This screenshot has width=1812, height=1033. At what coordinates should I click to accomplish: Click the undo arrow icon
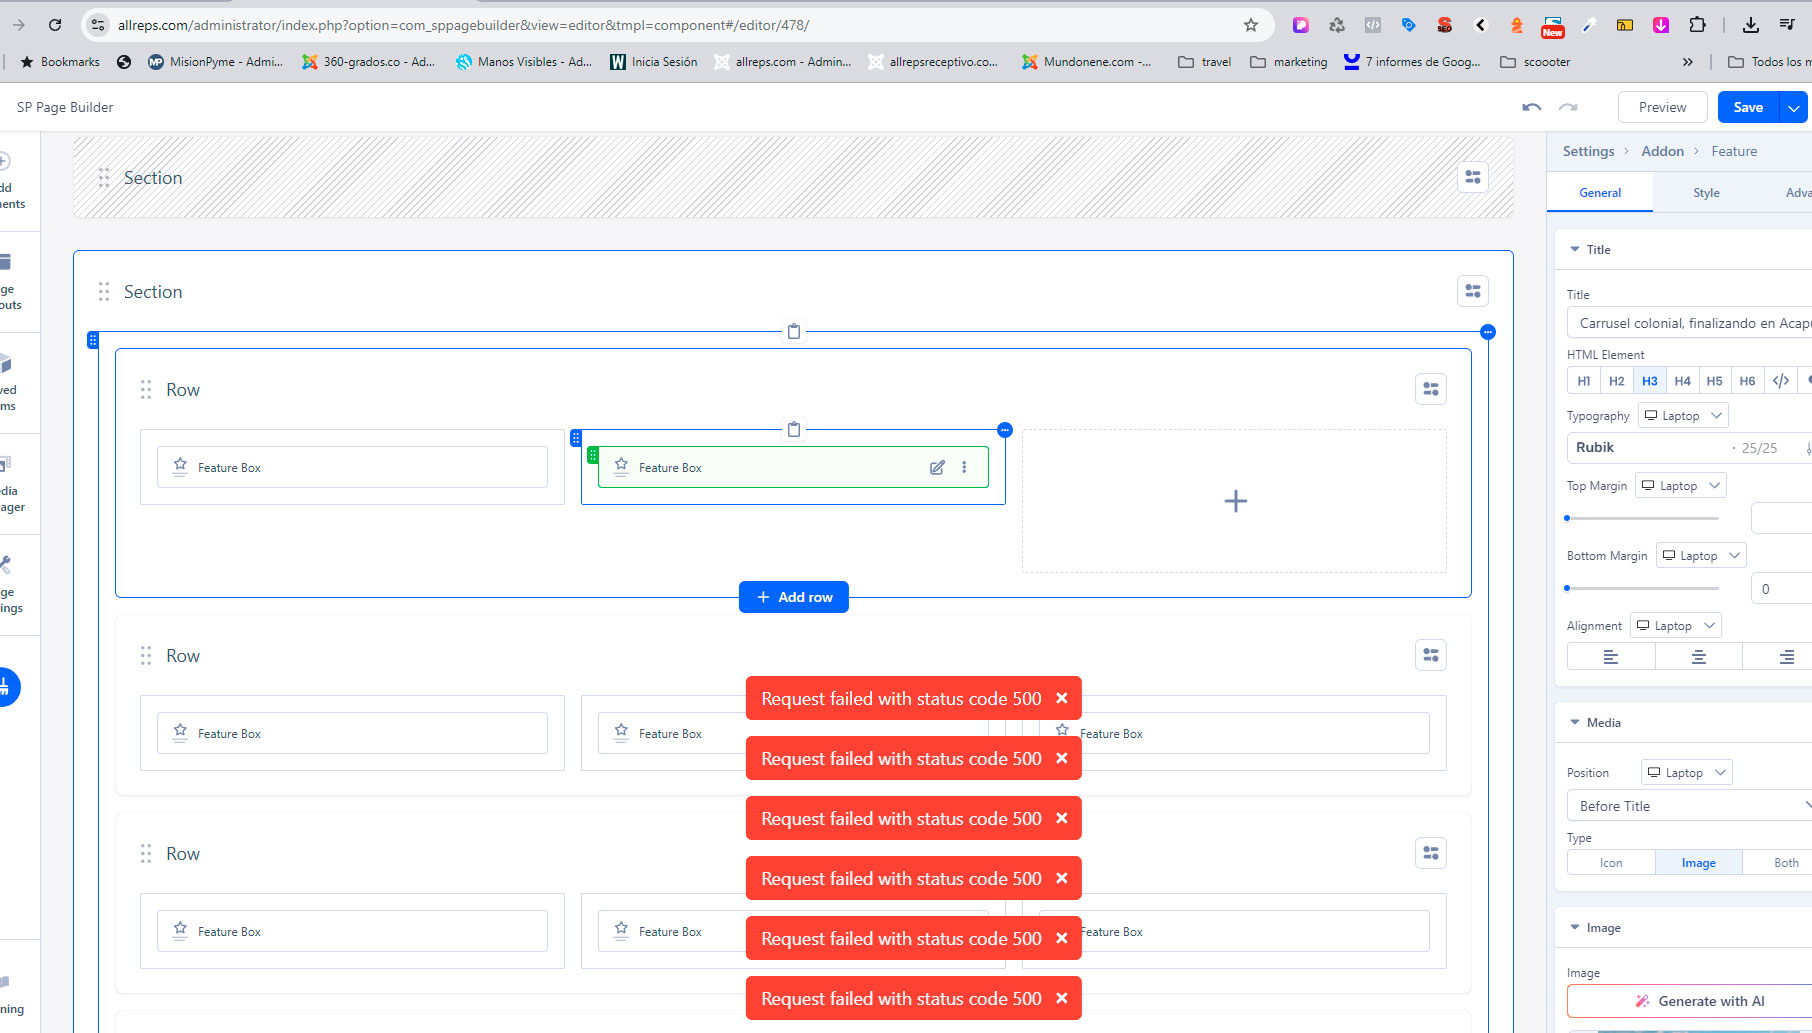[x=1531, y=107]
